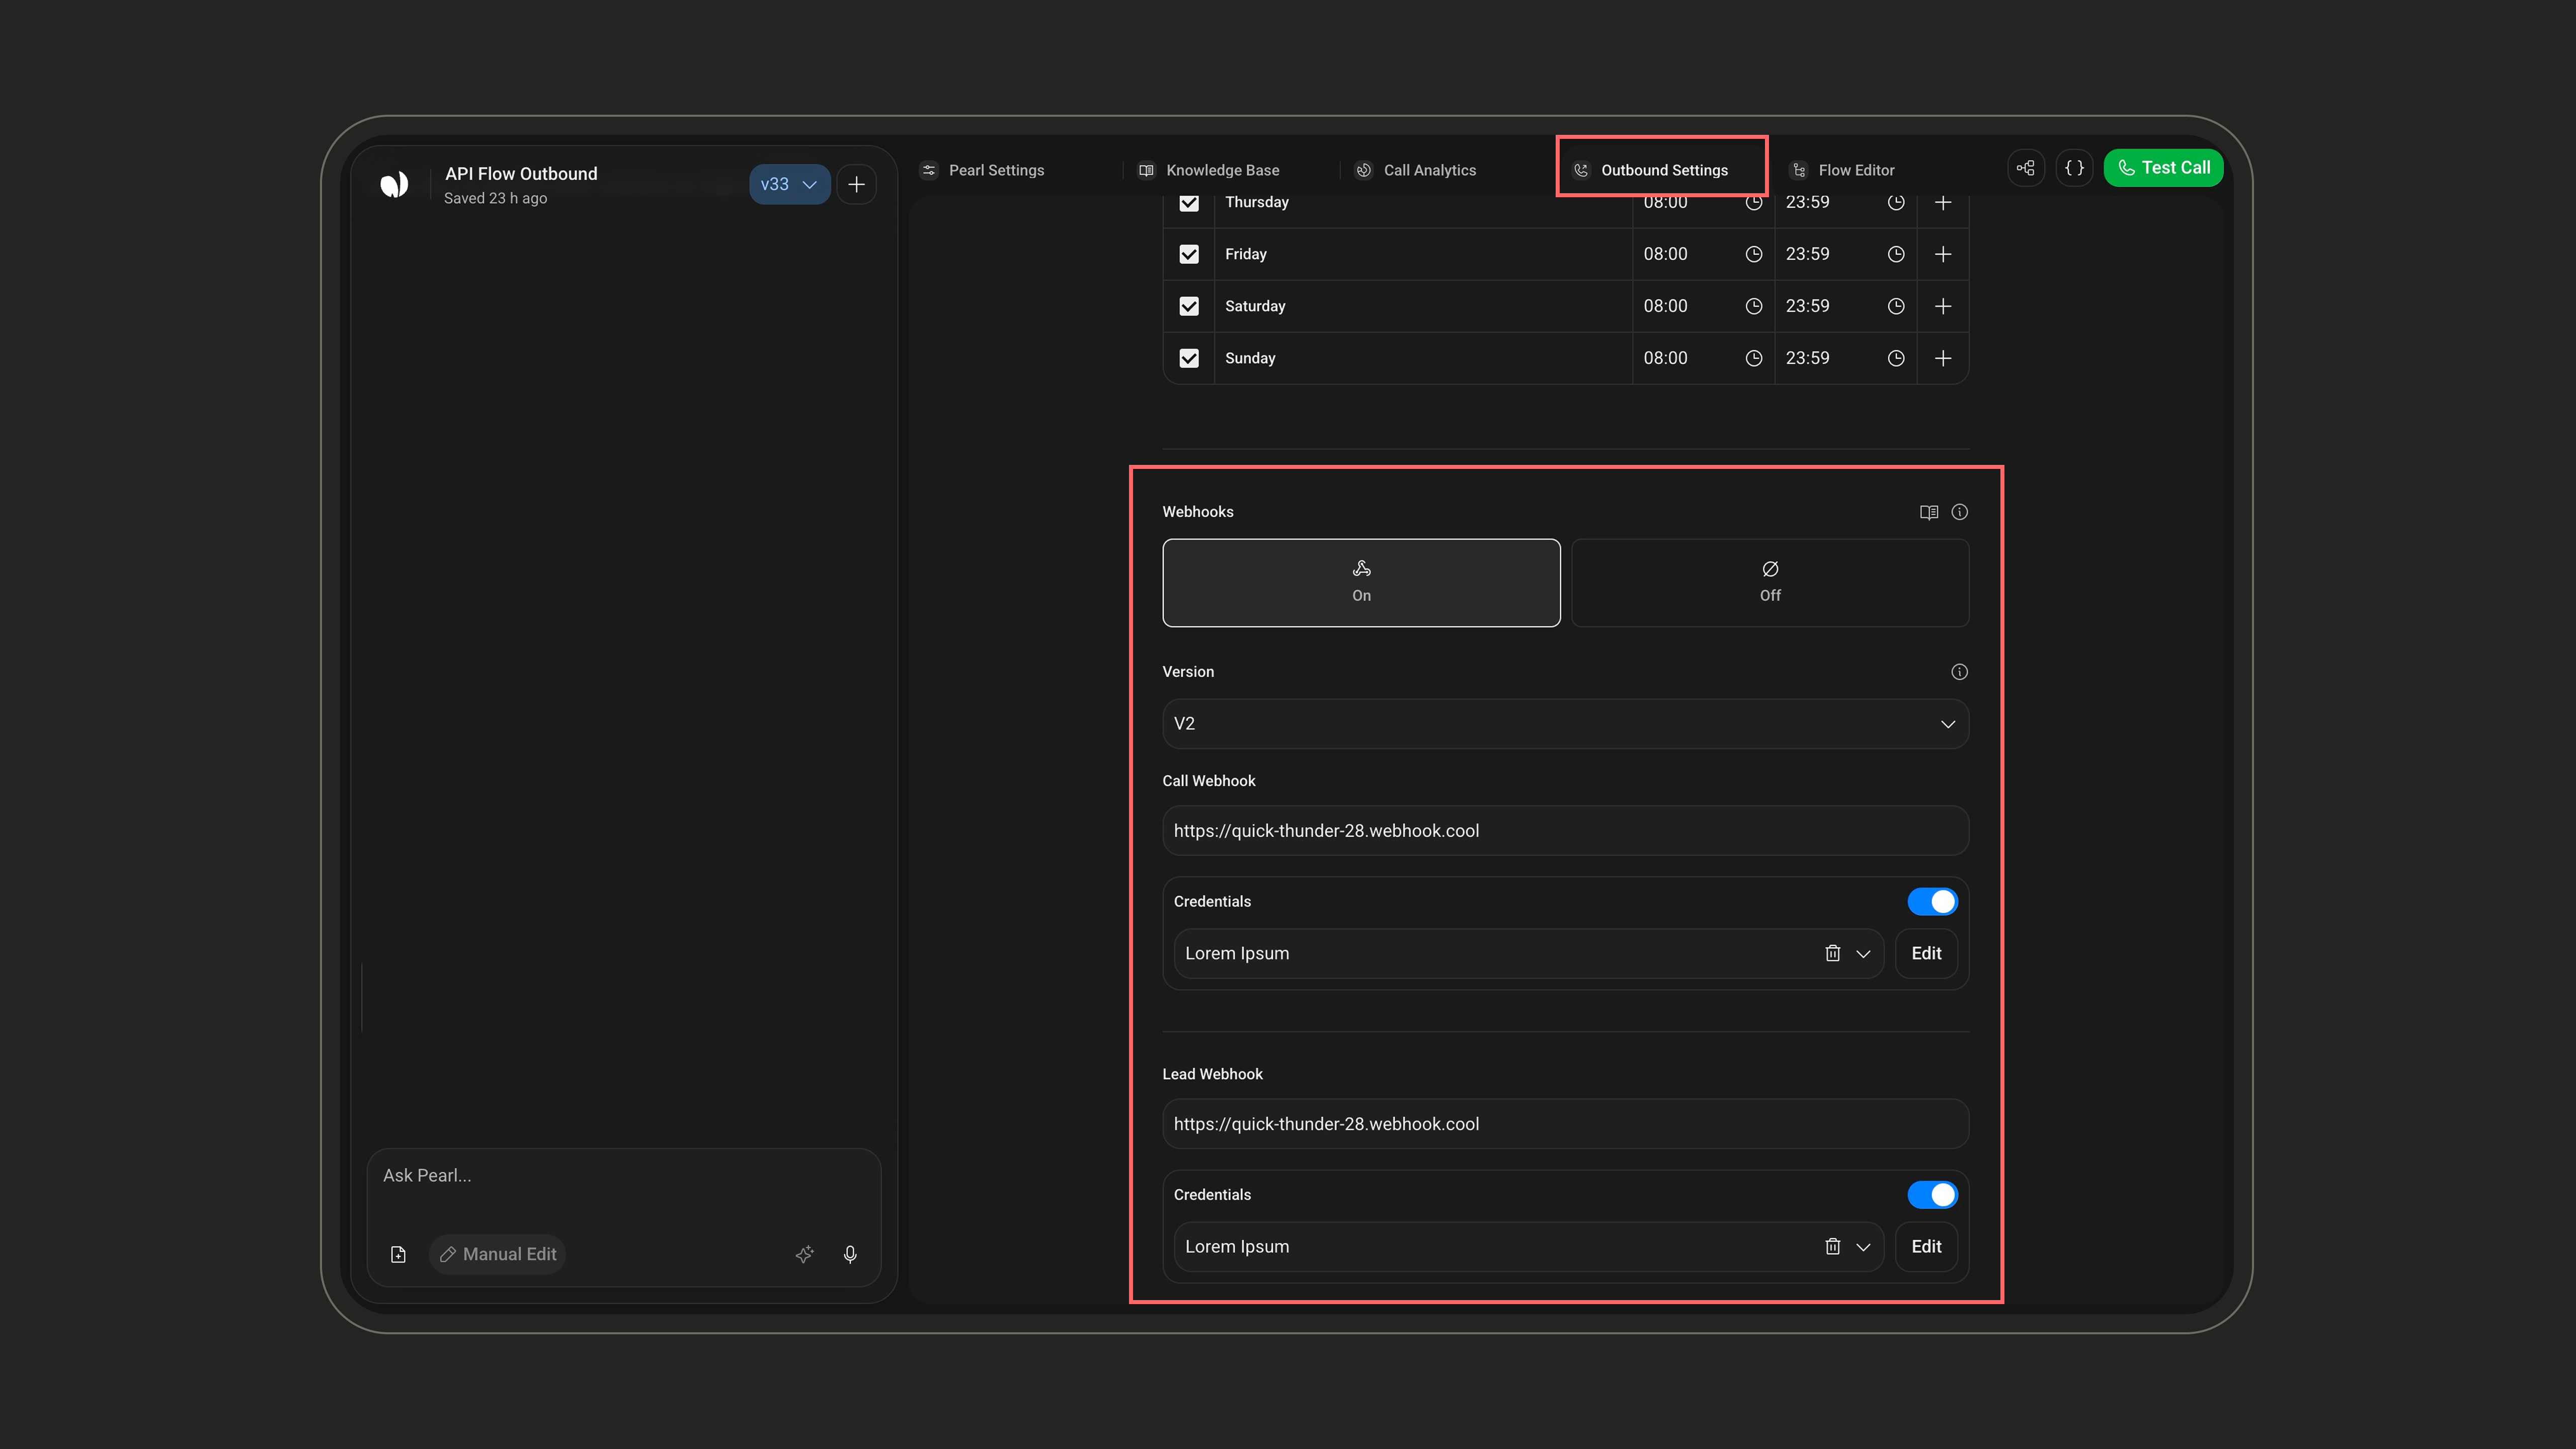
Task: Delete Call Webhook credential with trash icon
Action: 1832,953
